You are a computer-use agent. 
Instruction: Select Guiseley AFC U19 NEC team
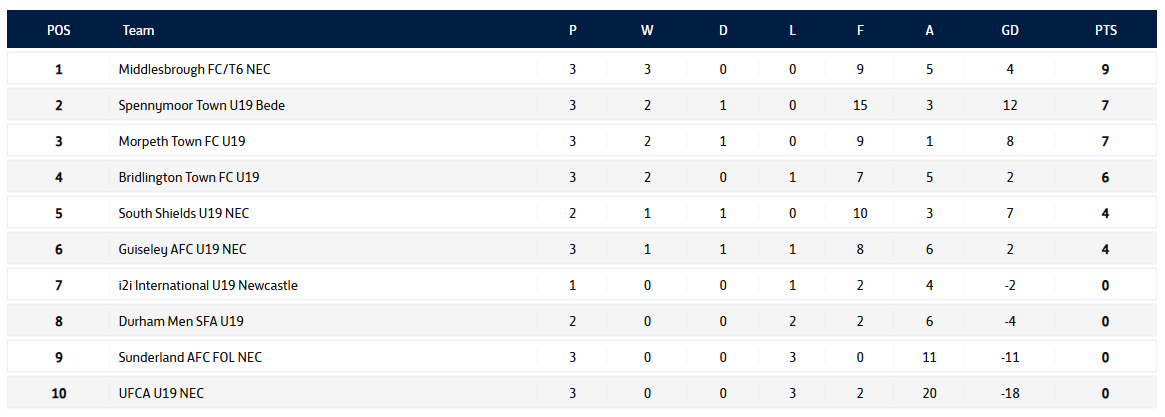pyautogui.click(x=182, y=249)
